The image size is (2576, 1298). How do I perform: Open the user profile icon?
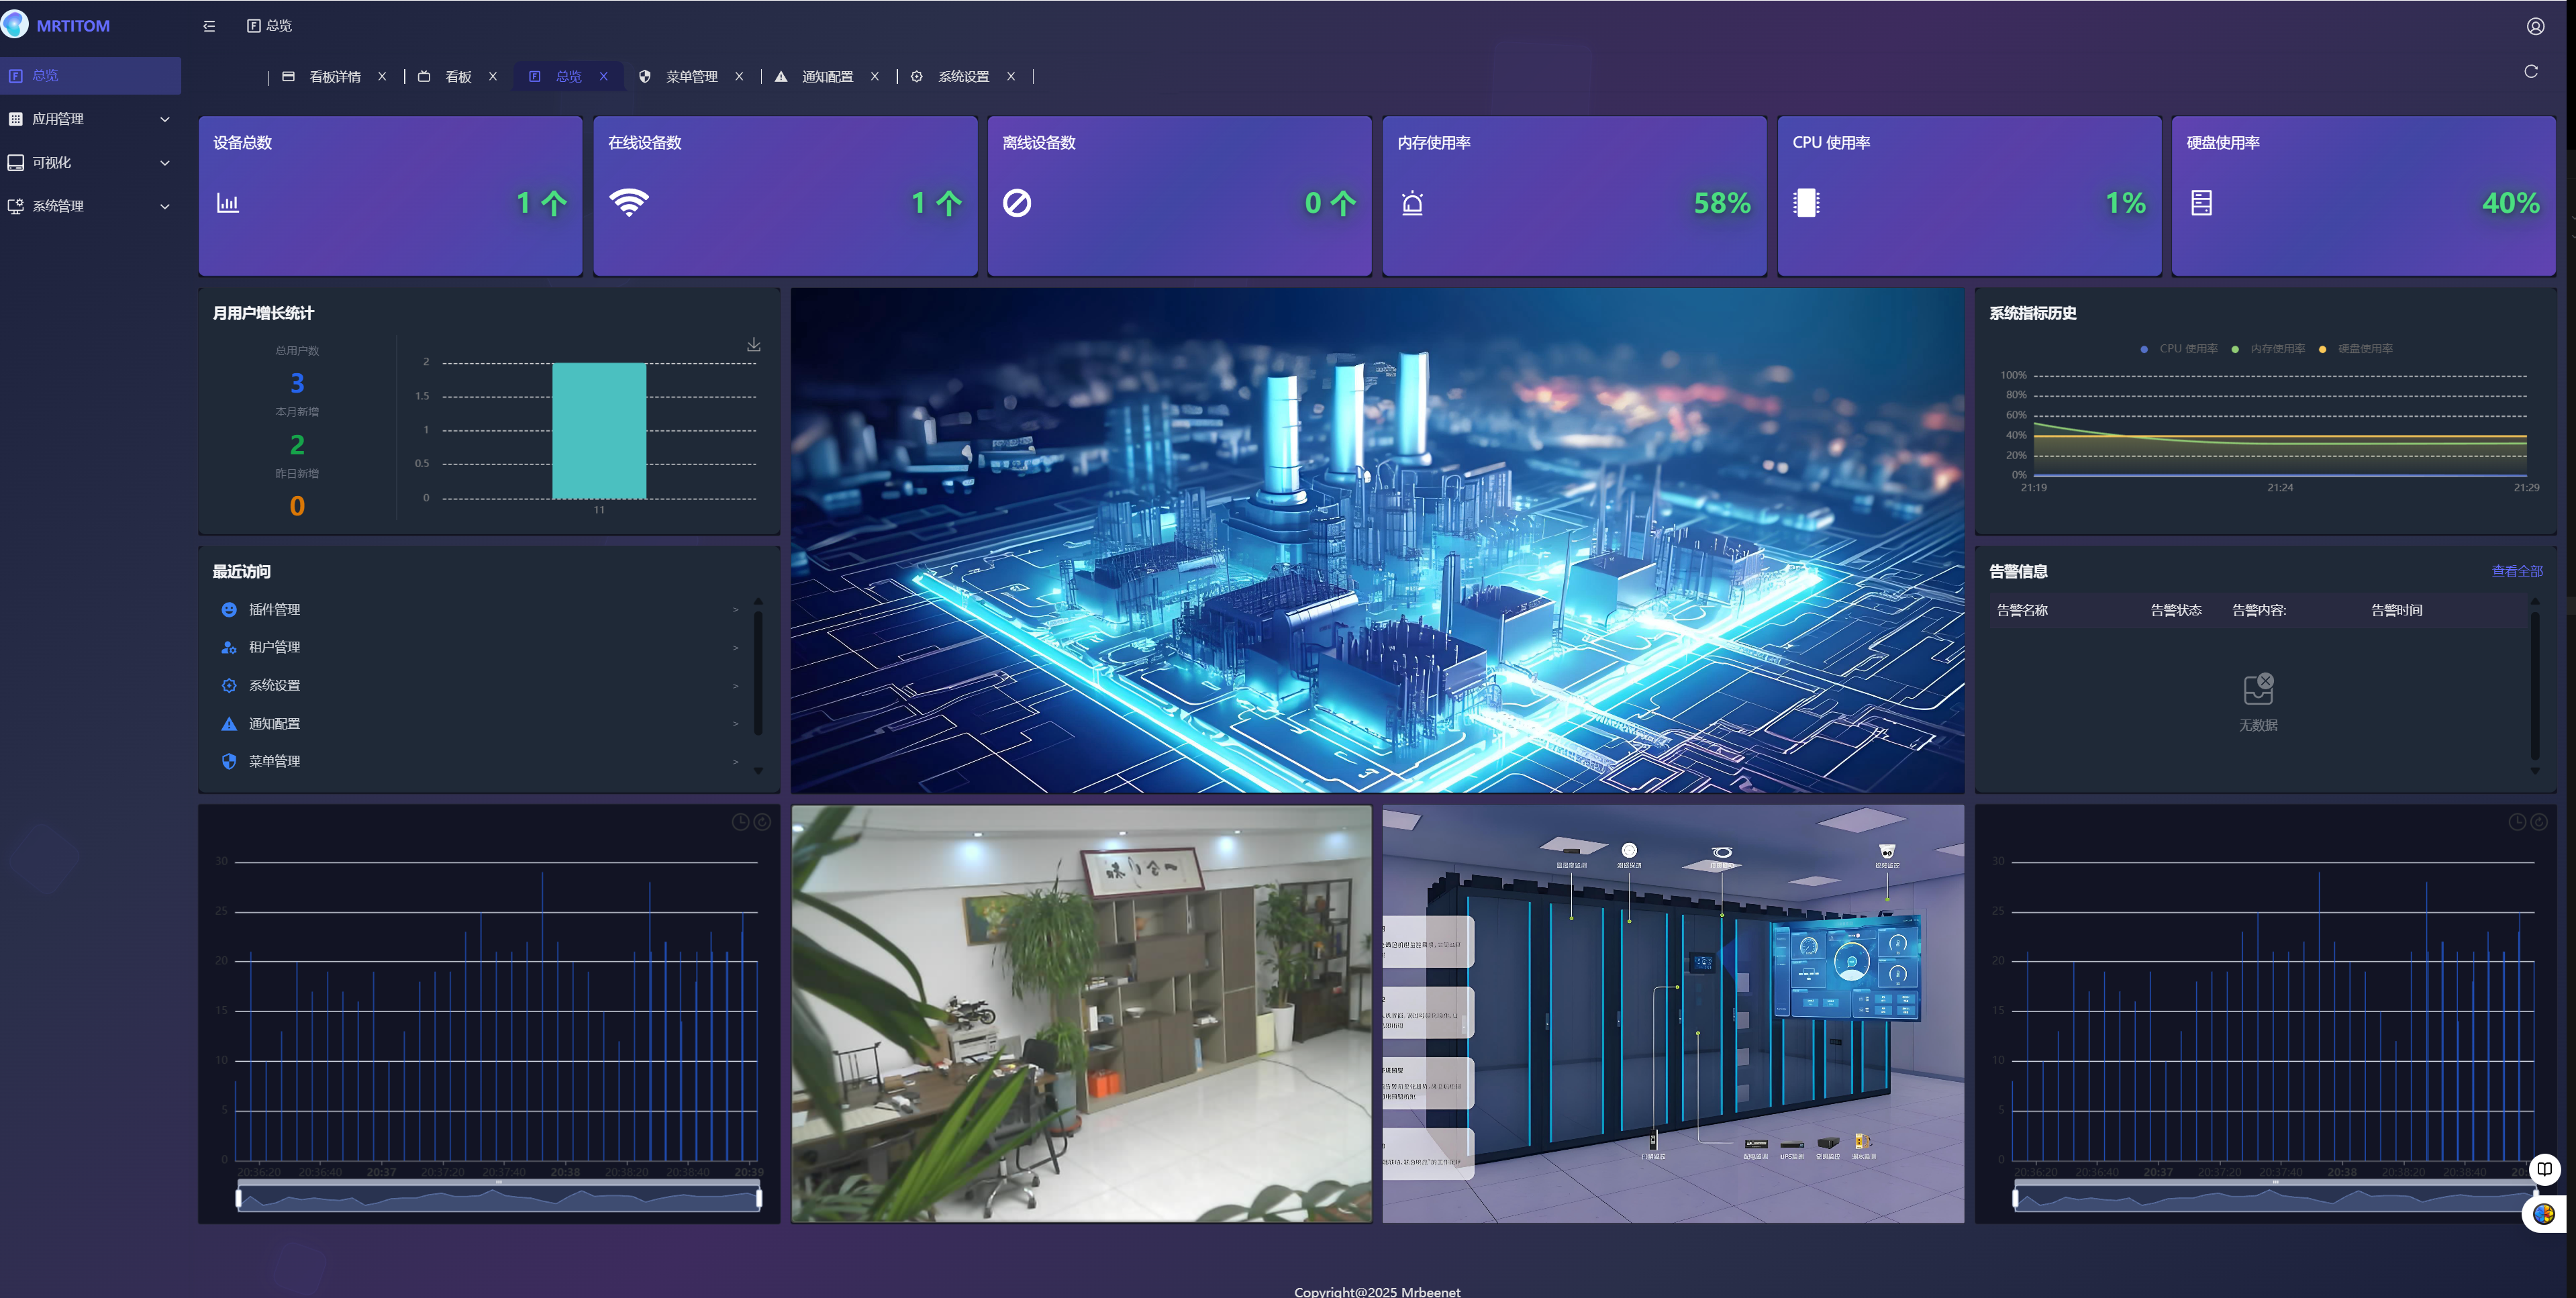[2535, 26]
